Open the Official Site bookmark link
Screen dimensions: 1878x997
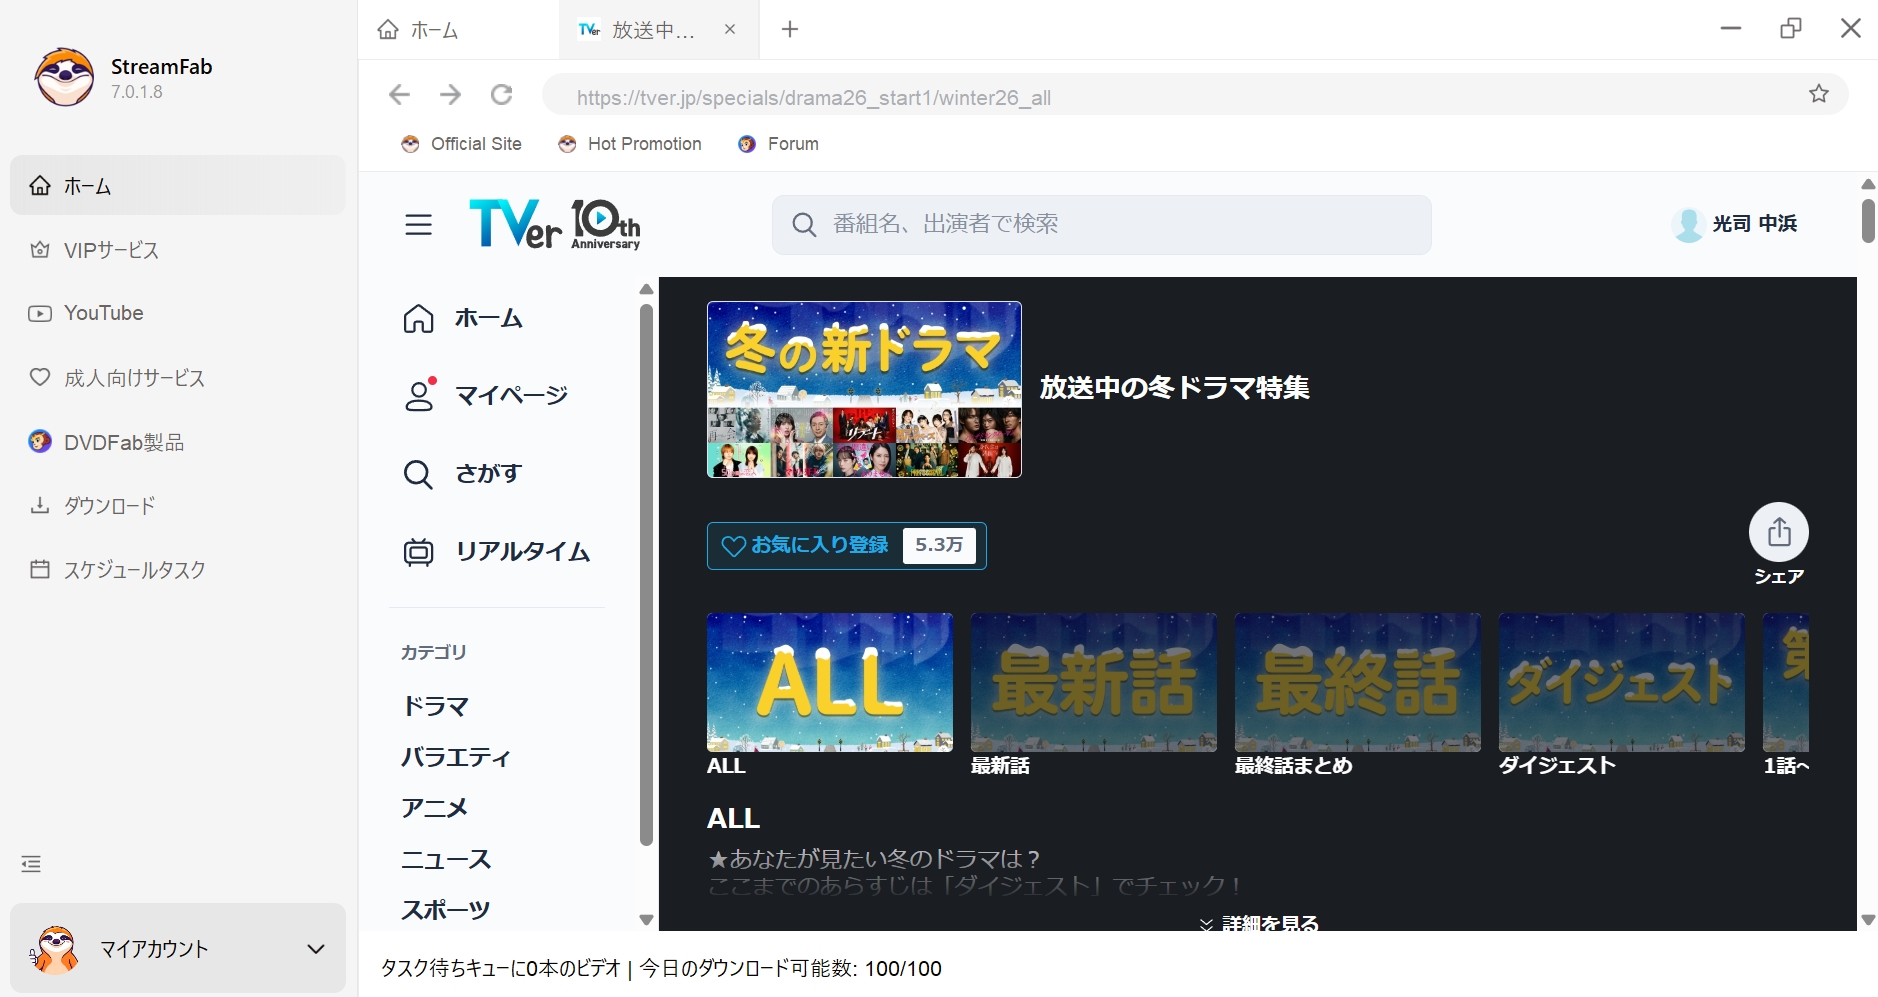(462, 144)
